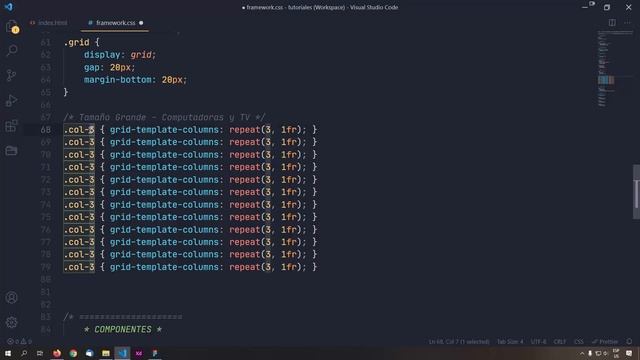Open the folder icon view in activity bar
Image resolution: width=640 pixels, height=360 pixels.
pyautogui.click(x=11, y=151)
